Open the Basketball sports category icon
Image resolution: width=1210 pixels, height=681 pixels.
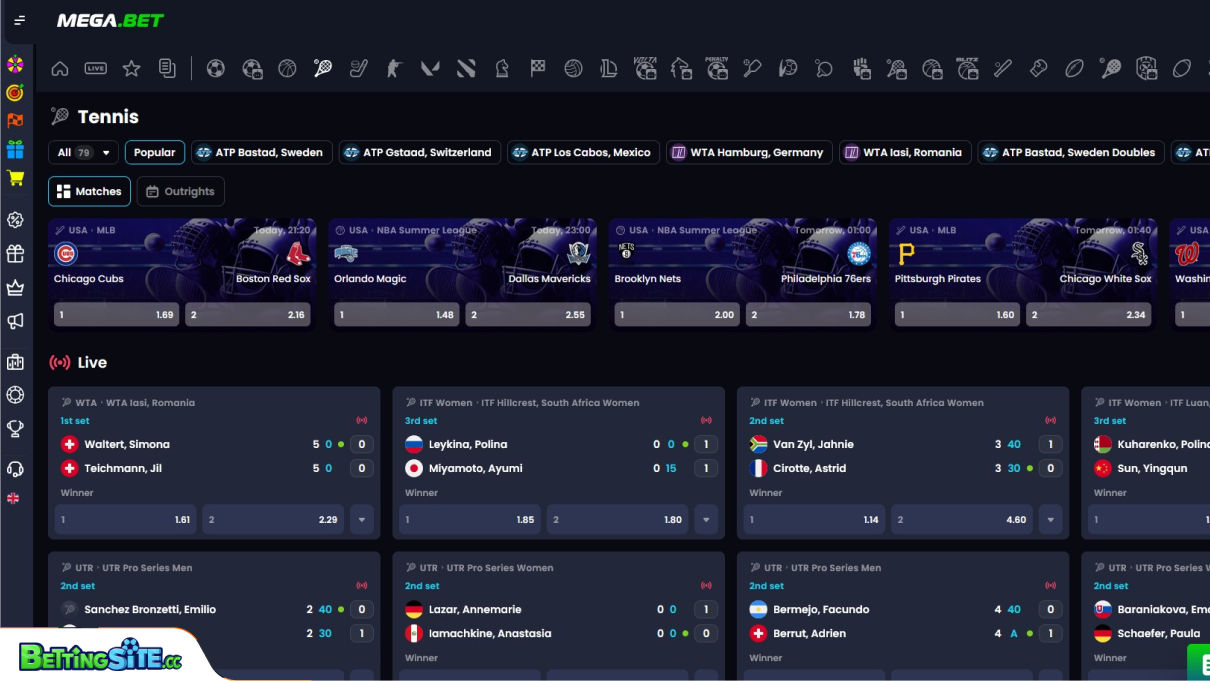coord(287,68)
